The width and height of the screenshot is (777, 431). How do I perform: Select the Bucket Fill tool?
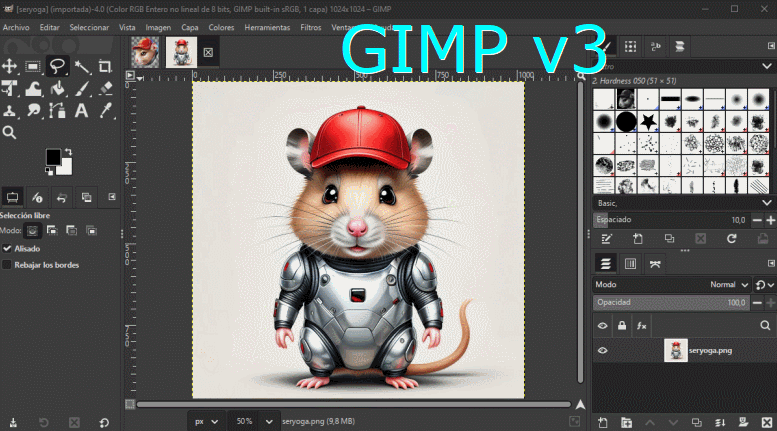pos(57,88)
